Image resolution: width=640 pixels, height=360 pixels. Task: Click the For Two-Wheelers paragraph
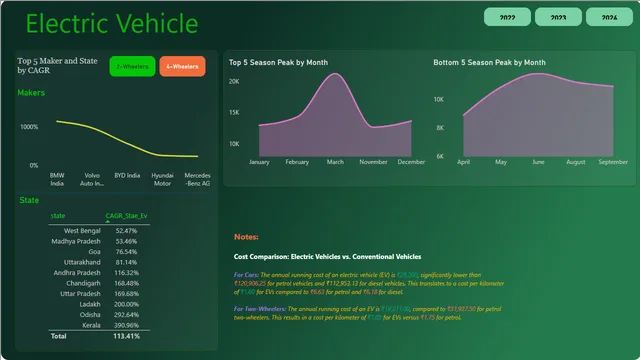click(367, 313)
